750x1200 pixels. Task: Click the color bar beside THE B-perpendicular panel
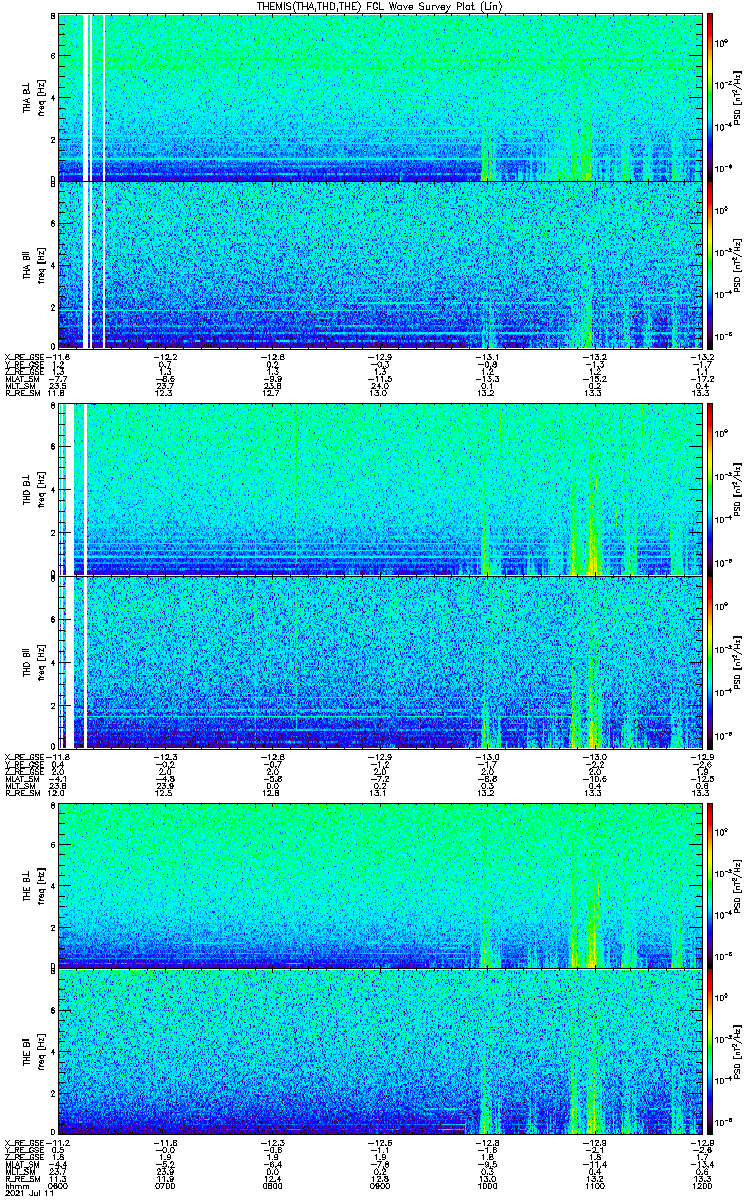(710, 885)
